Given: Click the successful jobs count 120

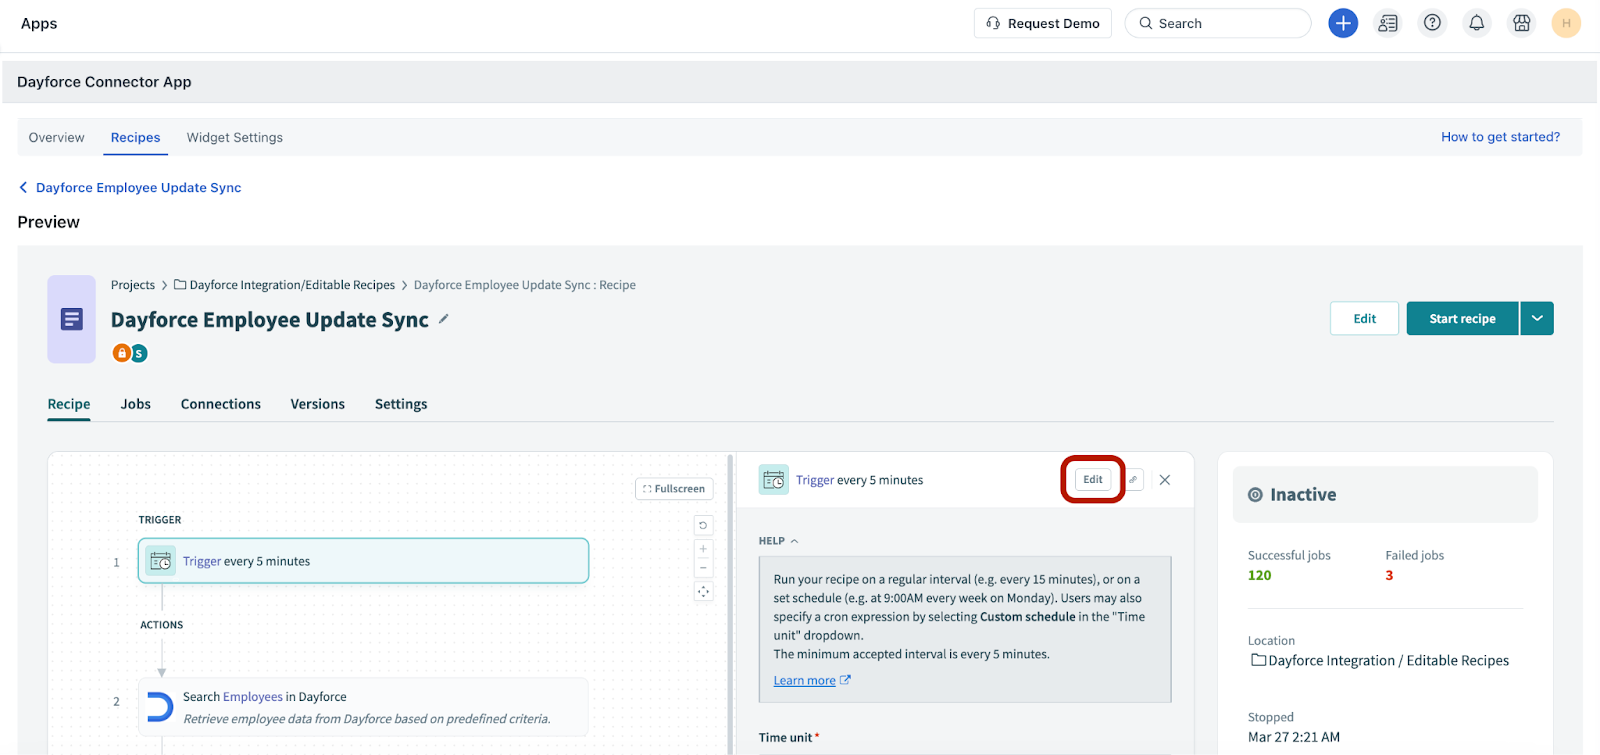Looking at the screenshot, I should 1260,575.
